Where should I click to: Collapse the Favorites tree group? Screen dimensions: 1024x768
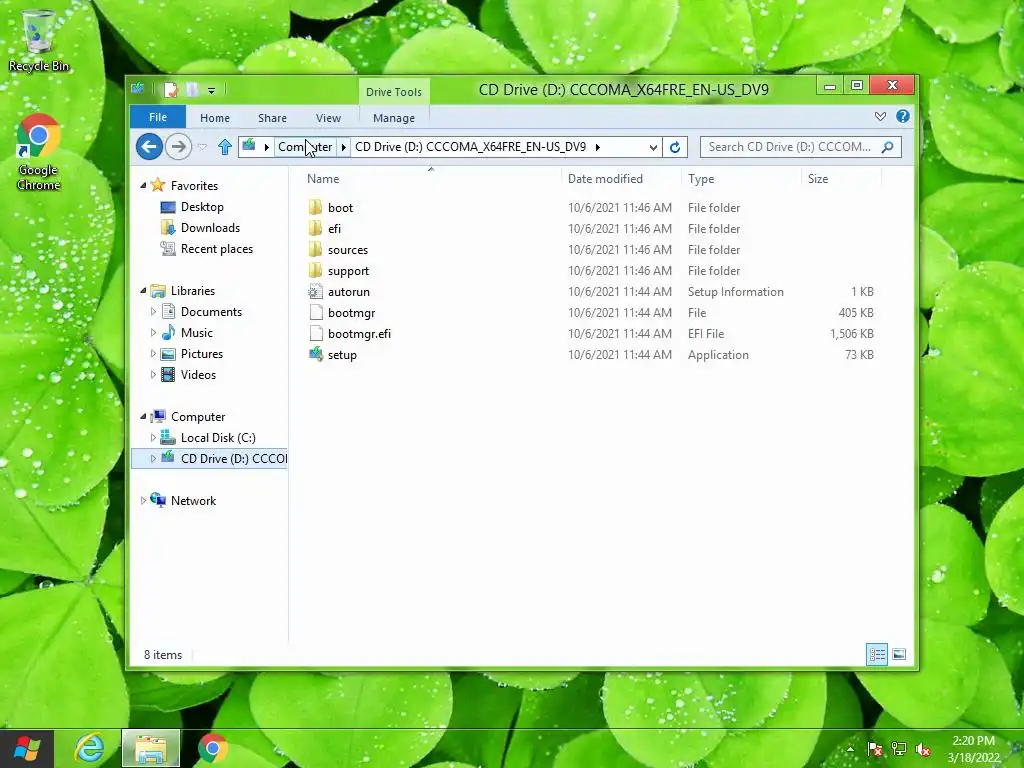[x=143, y=185]
